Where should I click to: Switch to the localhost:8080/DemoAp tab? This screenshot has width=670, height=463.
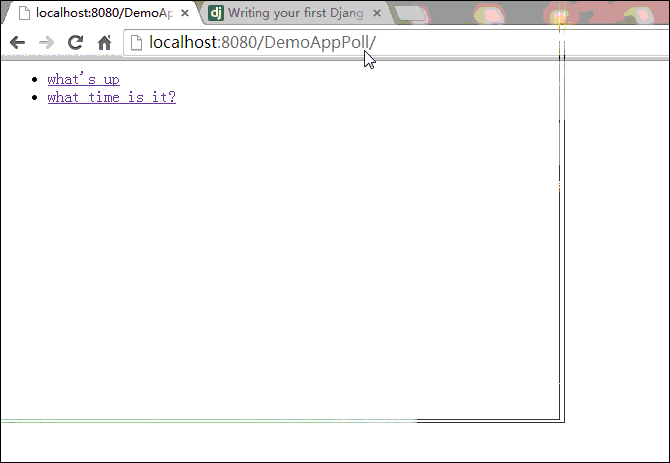click(x=101, y=13)
